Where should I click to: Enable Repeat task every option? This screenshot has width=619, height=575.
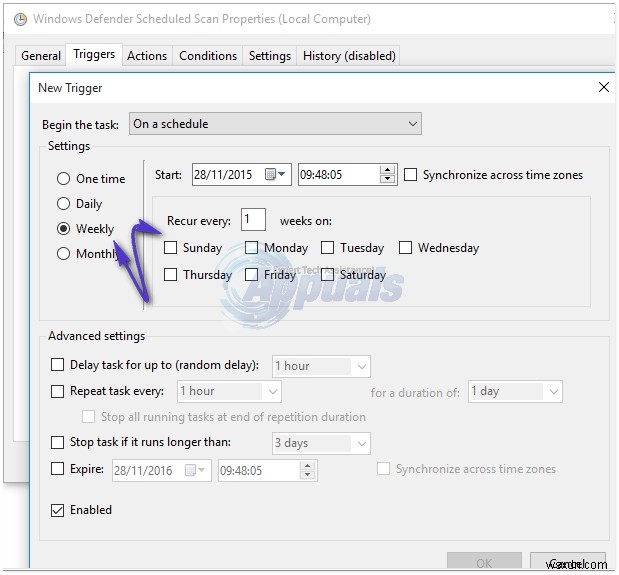pyautogui.click(x=57, y=391)
